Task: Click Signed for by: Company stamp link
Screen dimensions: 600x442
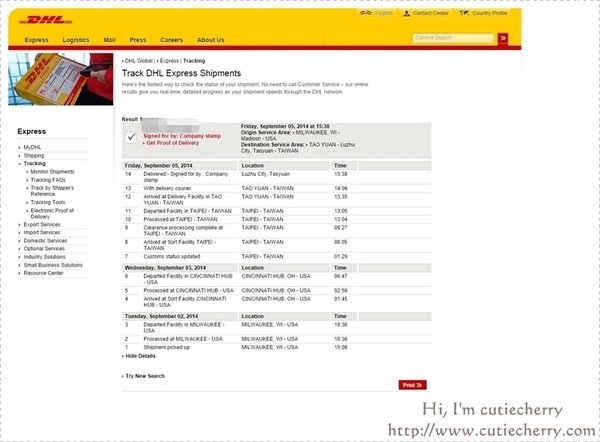Action: (182, 136)
